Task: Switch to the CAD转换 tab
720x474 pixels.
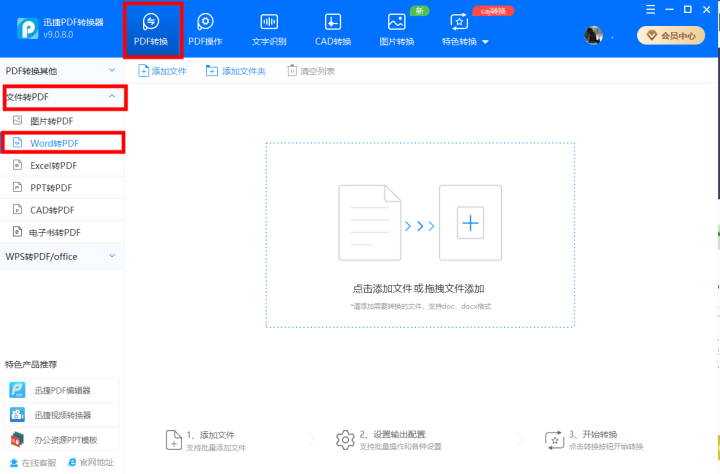Action: coord(333,29)
